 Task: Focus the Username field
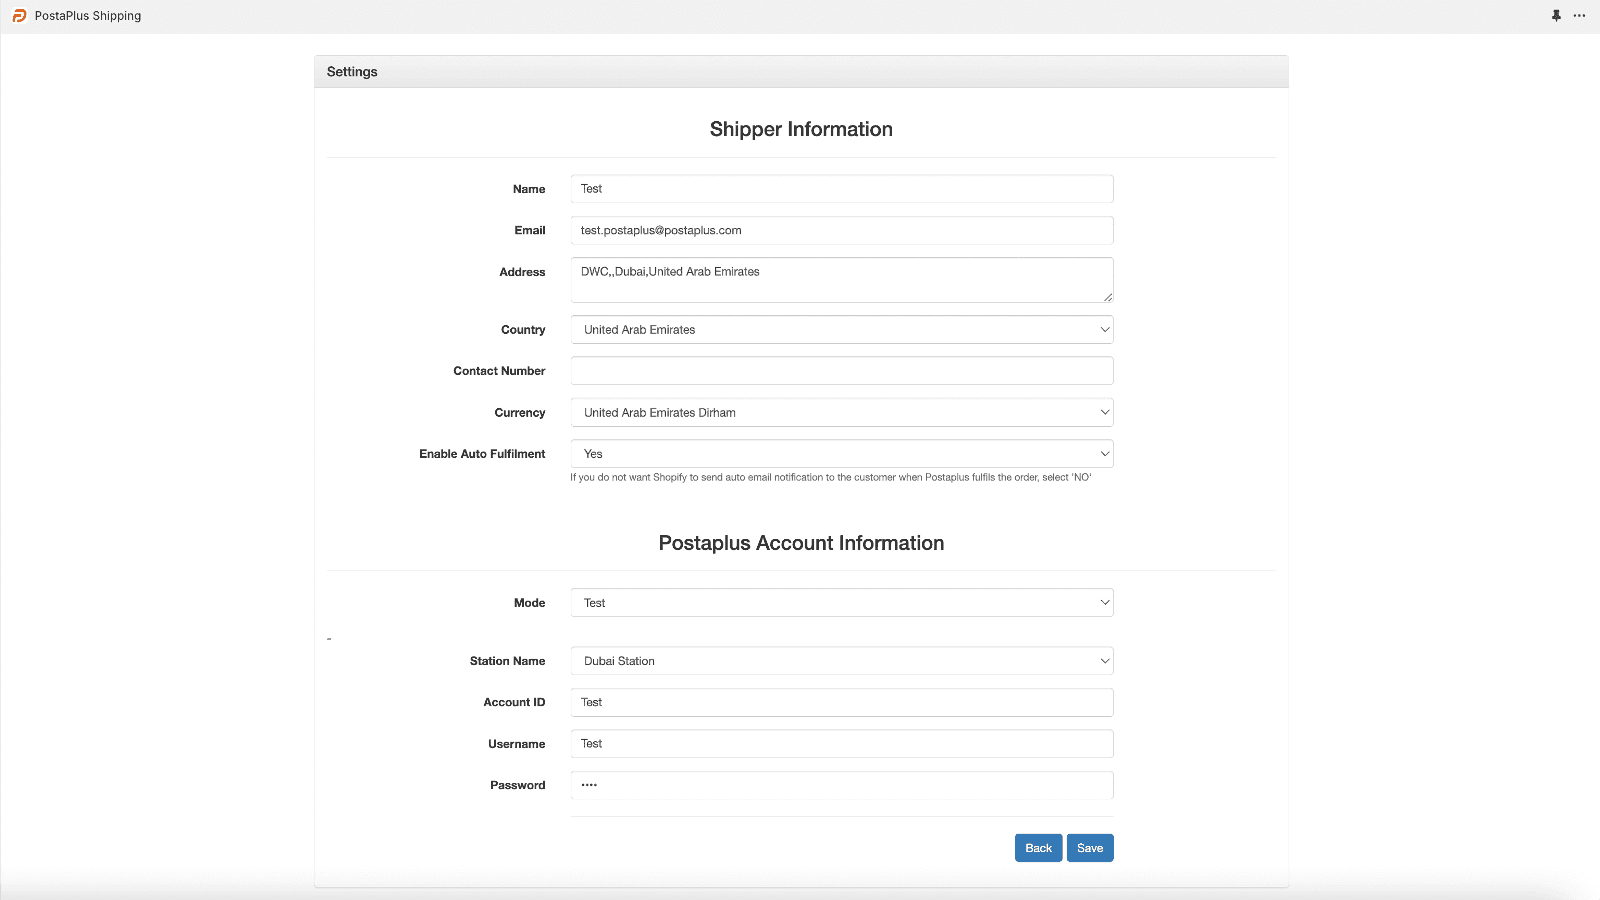pyautogui.click(x=841, y=744)
